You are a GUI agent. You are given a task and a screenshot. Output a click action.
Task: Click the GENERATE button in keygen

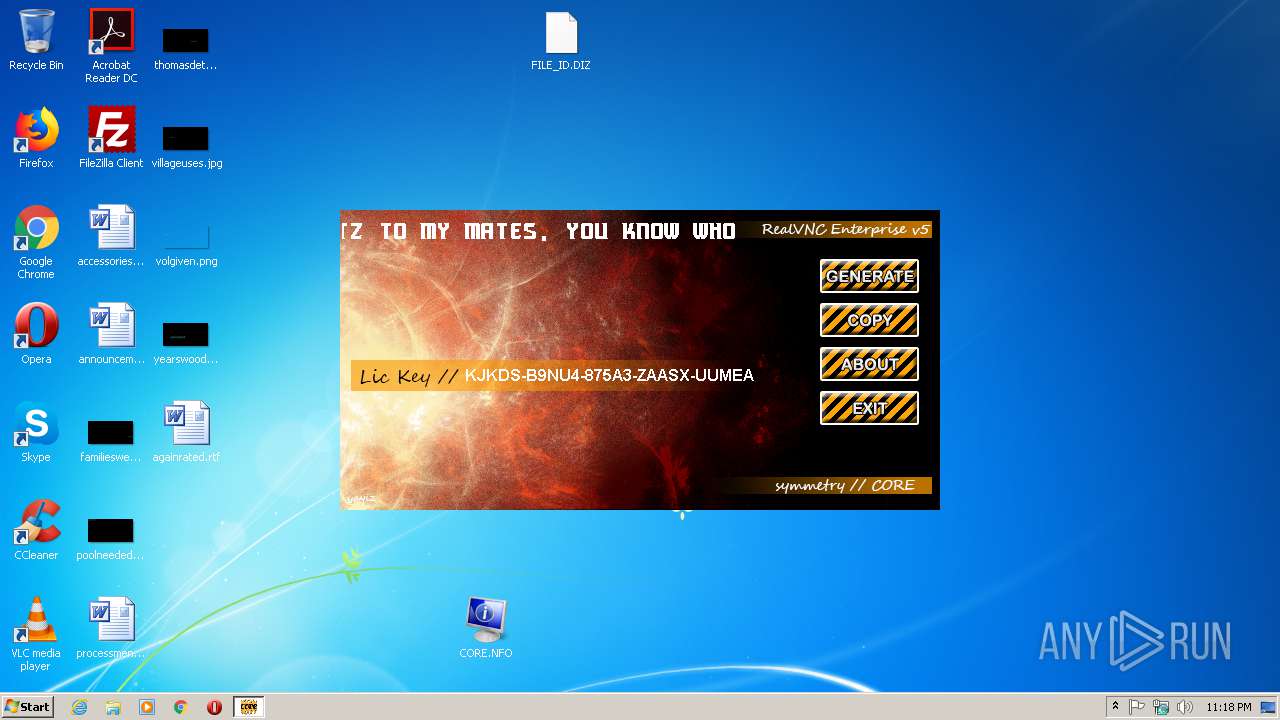869,276
